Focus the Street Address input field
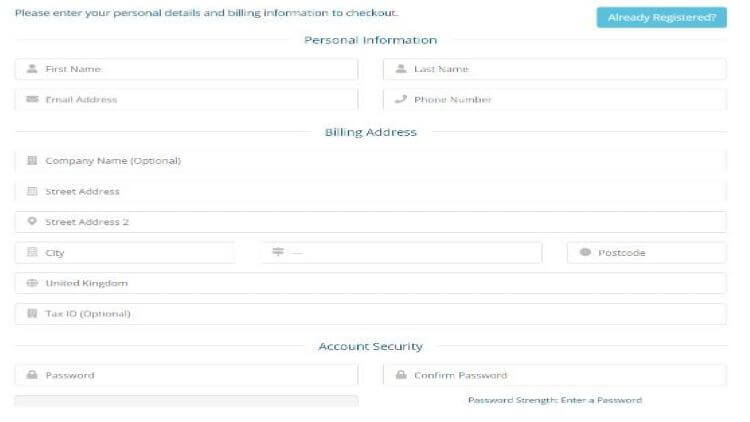 [371, 191]
